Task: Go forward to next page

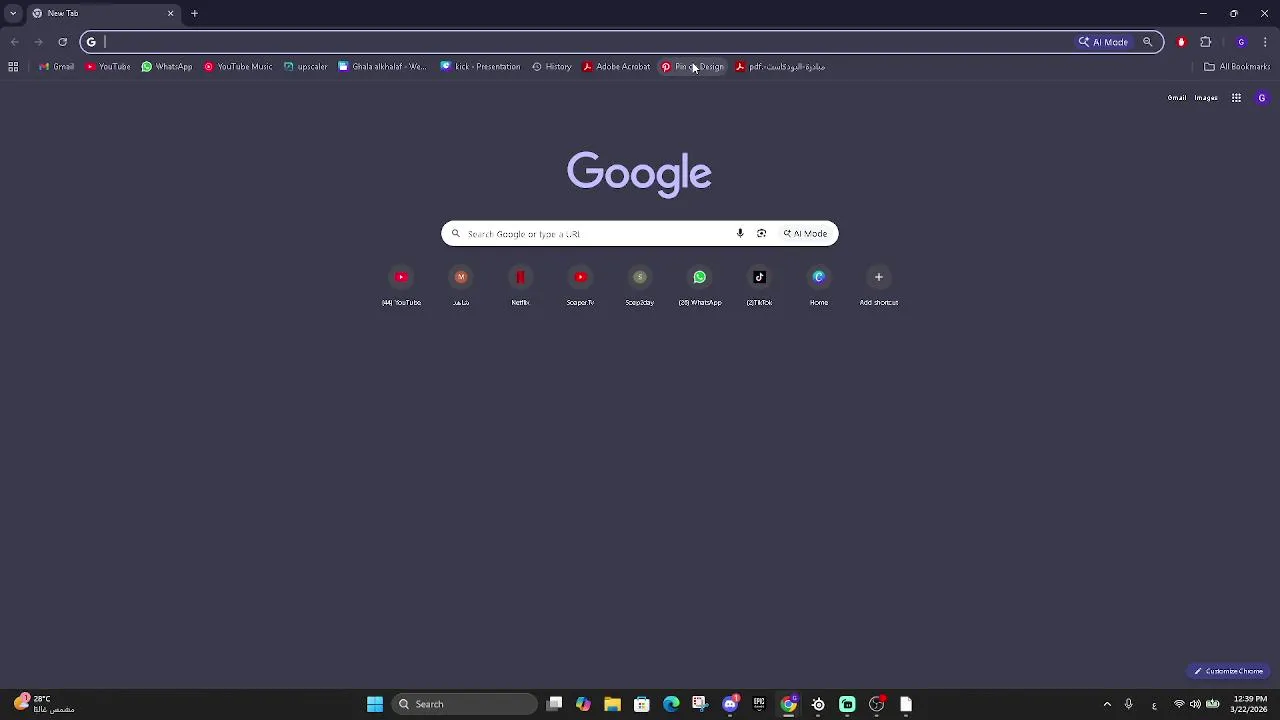Action: [38, 42]
